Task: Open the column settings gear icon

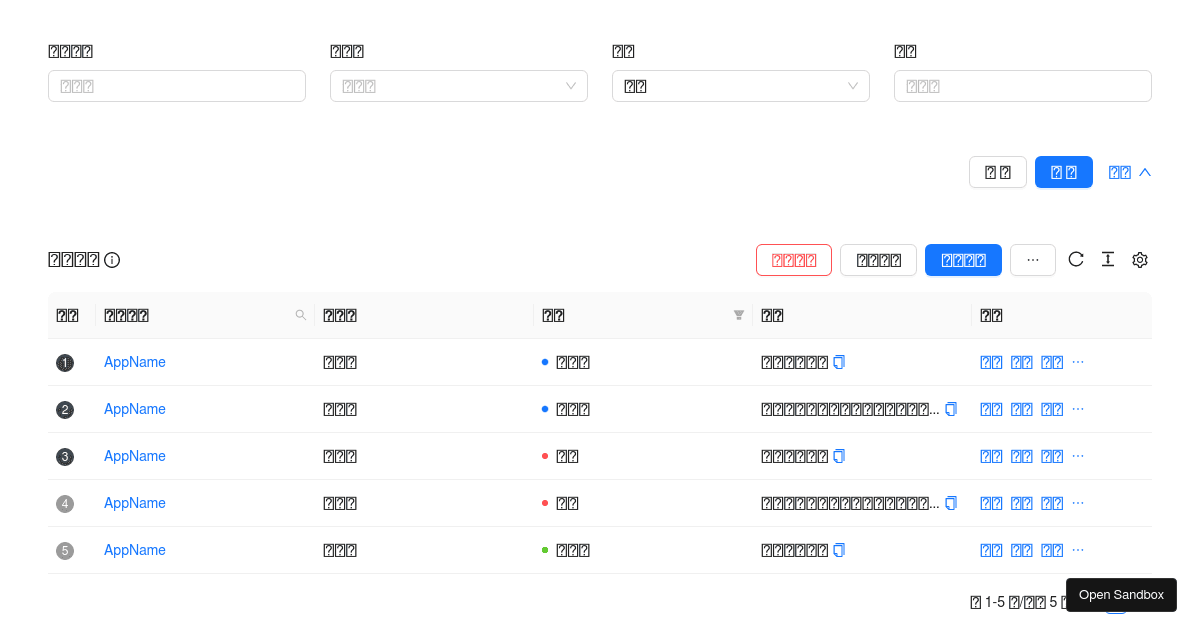Action: coord(1140,259)
